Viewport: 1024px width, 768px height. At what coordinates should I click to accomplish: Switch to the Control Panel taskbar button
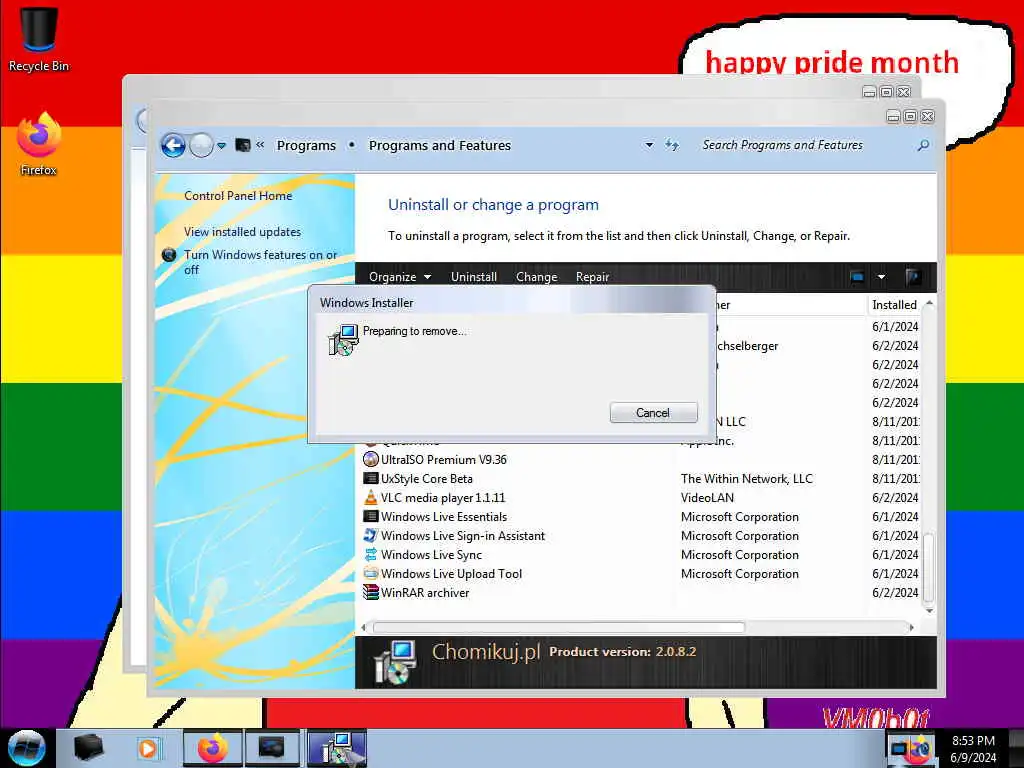[x=272, y=748]
